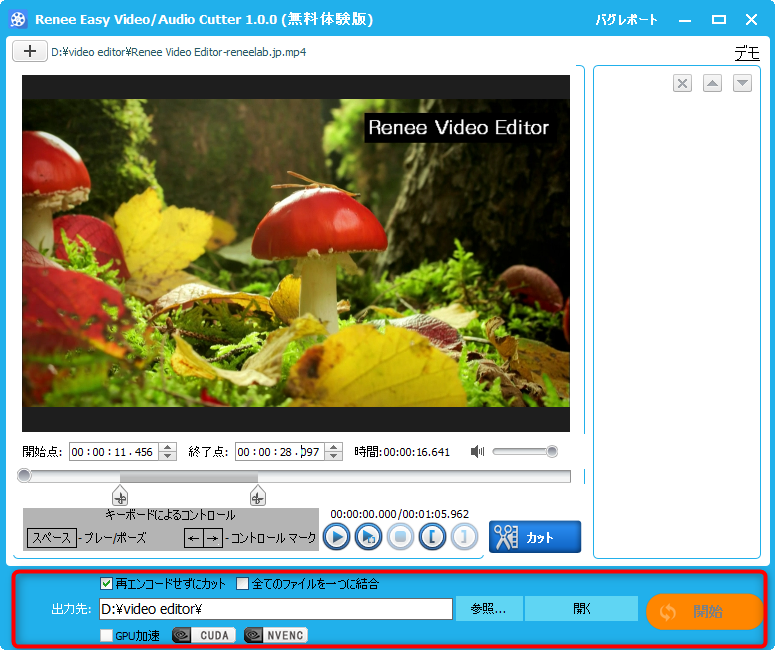Click the CUDA badge
This screenshot has height=650, width=775.
tap(204, 635)
